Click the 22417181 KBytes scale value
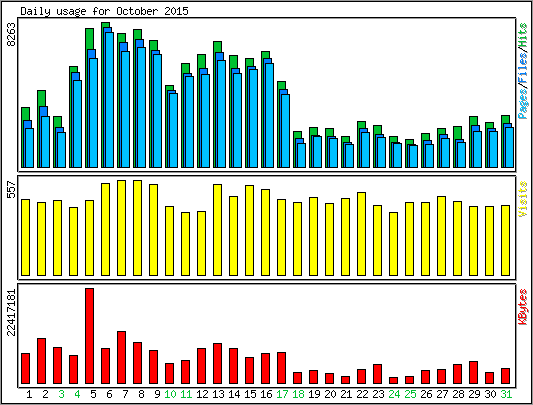Image resolution: width=533 pixels, height=405 pixels. coord(11,312)
